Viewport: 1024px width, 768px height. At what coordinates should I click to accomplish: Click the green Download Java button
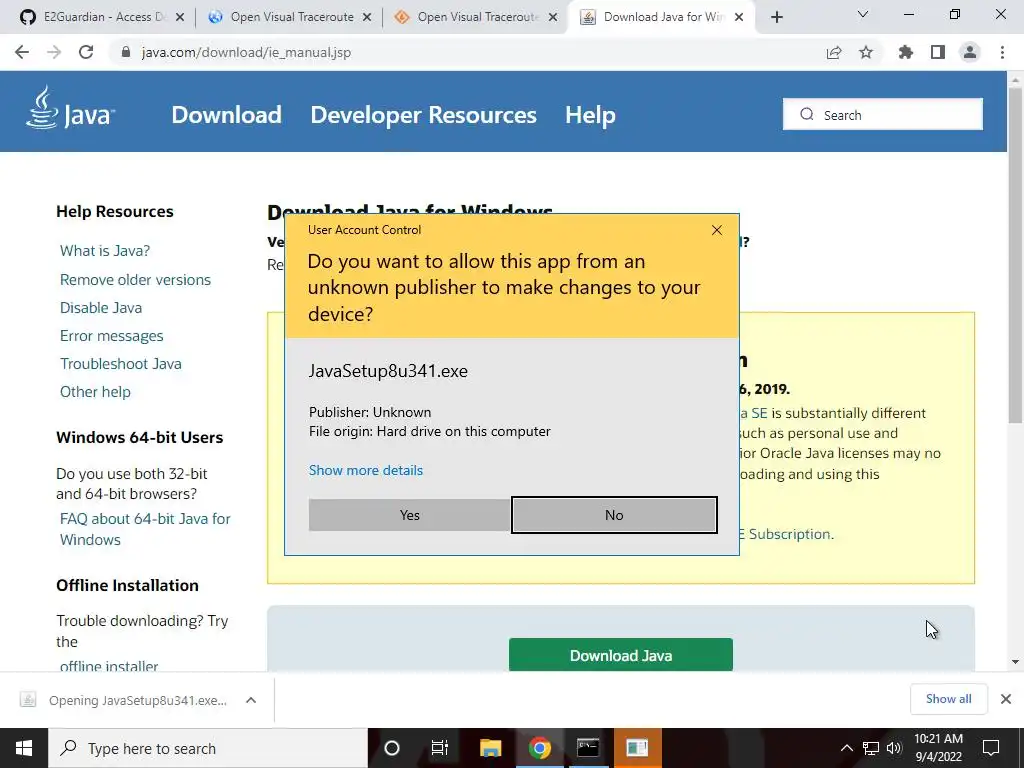[x=620, y=655]
